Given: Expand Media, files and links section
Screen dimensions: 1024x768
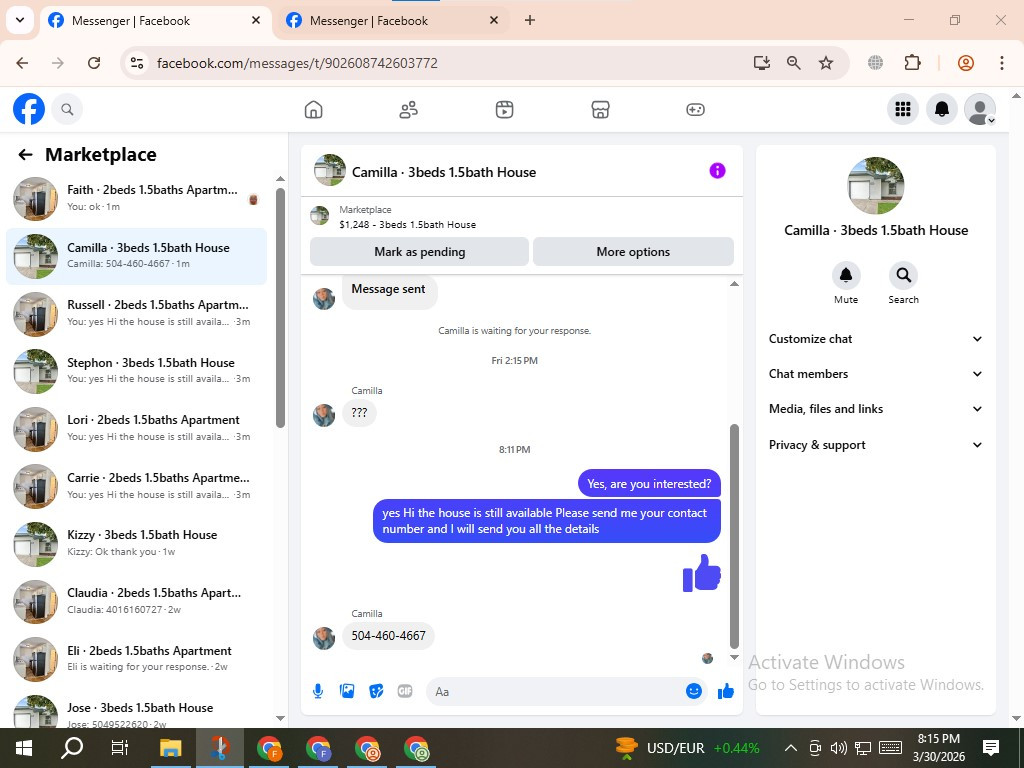Looking at the screenshot, I should click(875, 409).
